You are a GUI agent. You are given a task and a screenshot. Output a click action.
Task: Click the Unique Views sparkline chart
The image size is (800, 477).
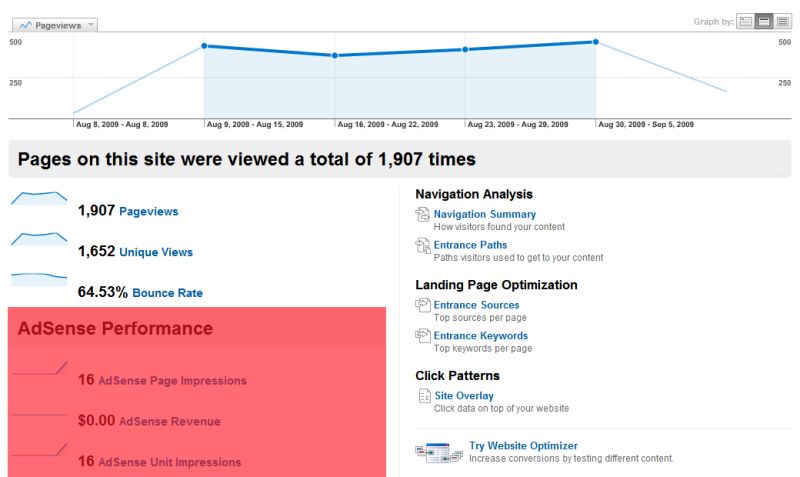tap(39, 239)
